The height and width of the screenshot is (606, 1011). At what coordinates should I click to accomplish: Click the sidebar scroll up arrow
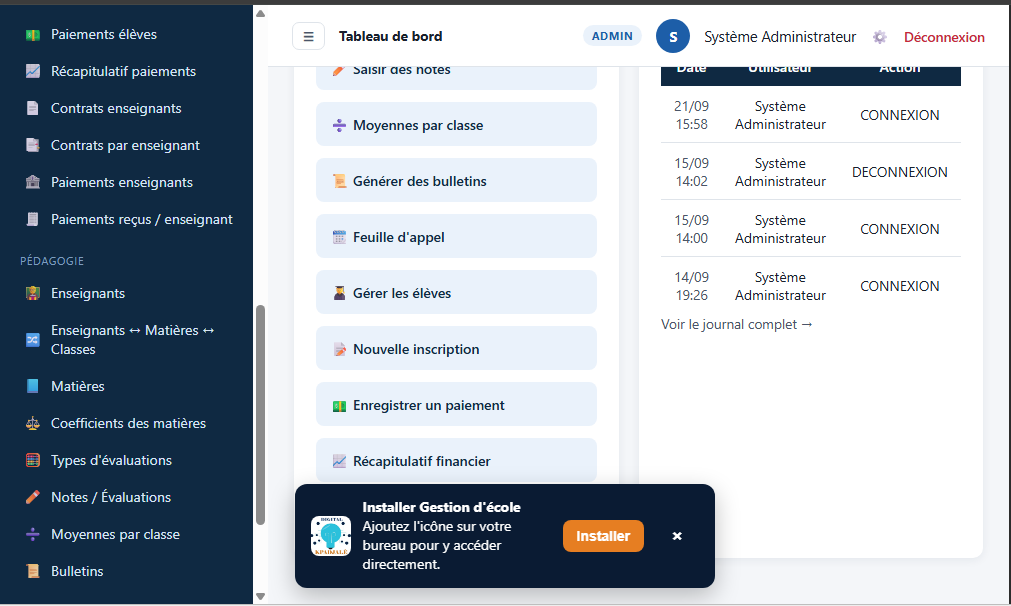point(260,13)
